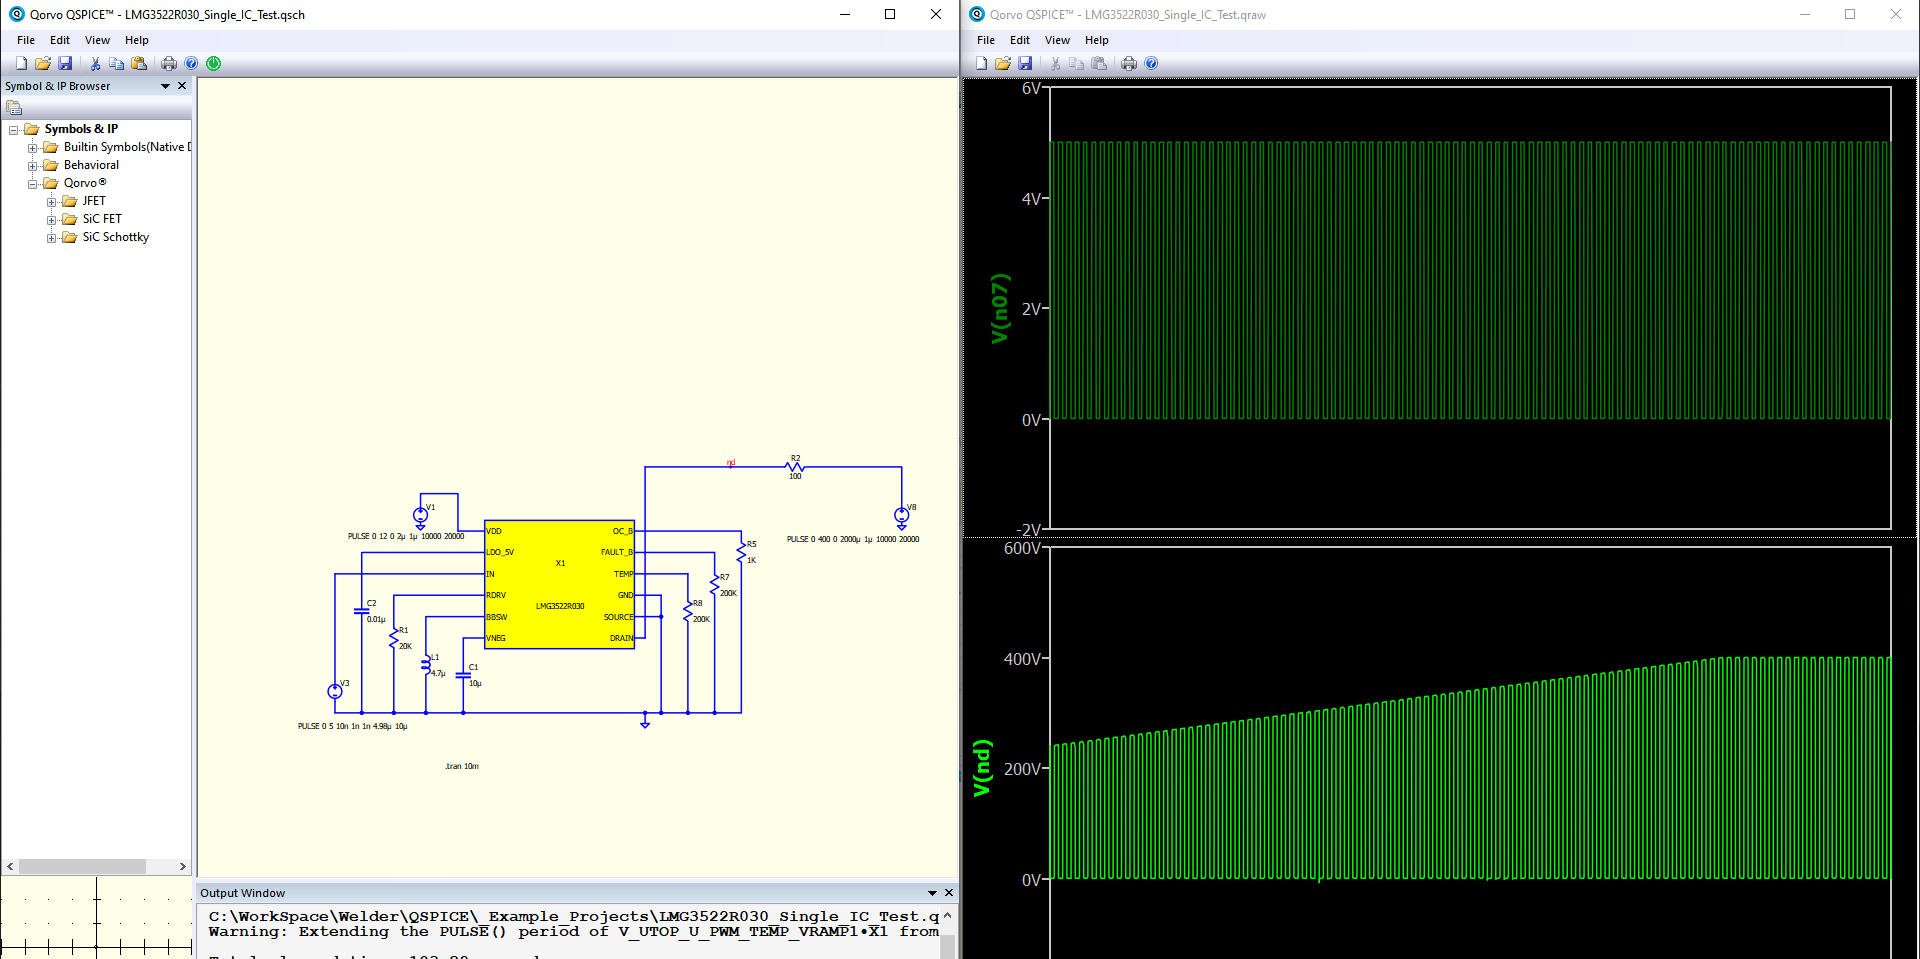Open Help menu in schematic window
This screenshot has width=1920, height=959.
coord(137,40)
